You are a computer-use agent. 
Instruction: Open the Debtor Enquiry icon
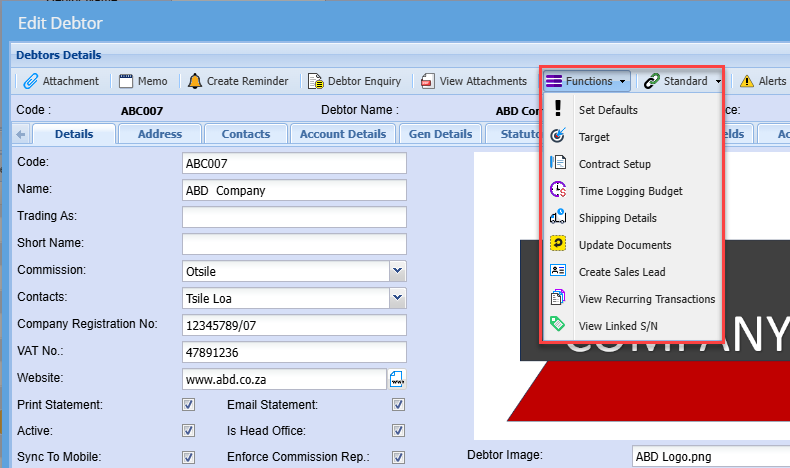coord(315,81)
